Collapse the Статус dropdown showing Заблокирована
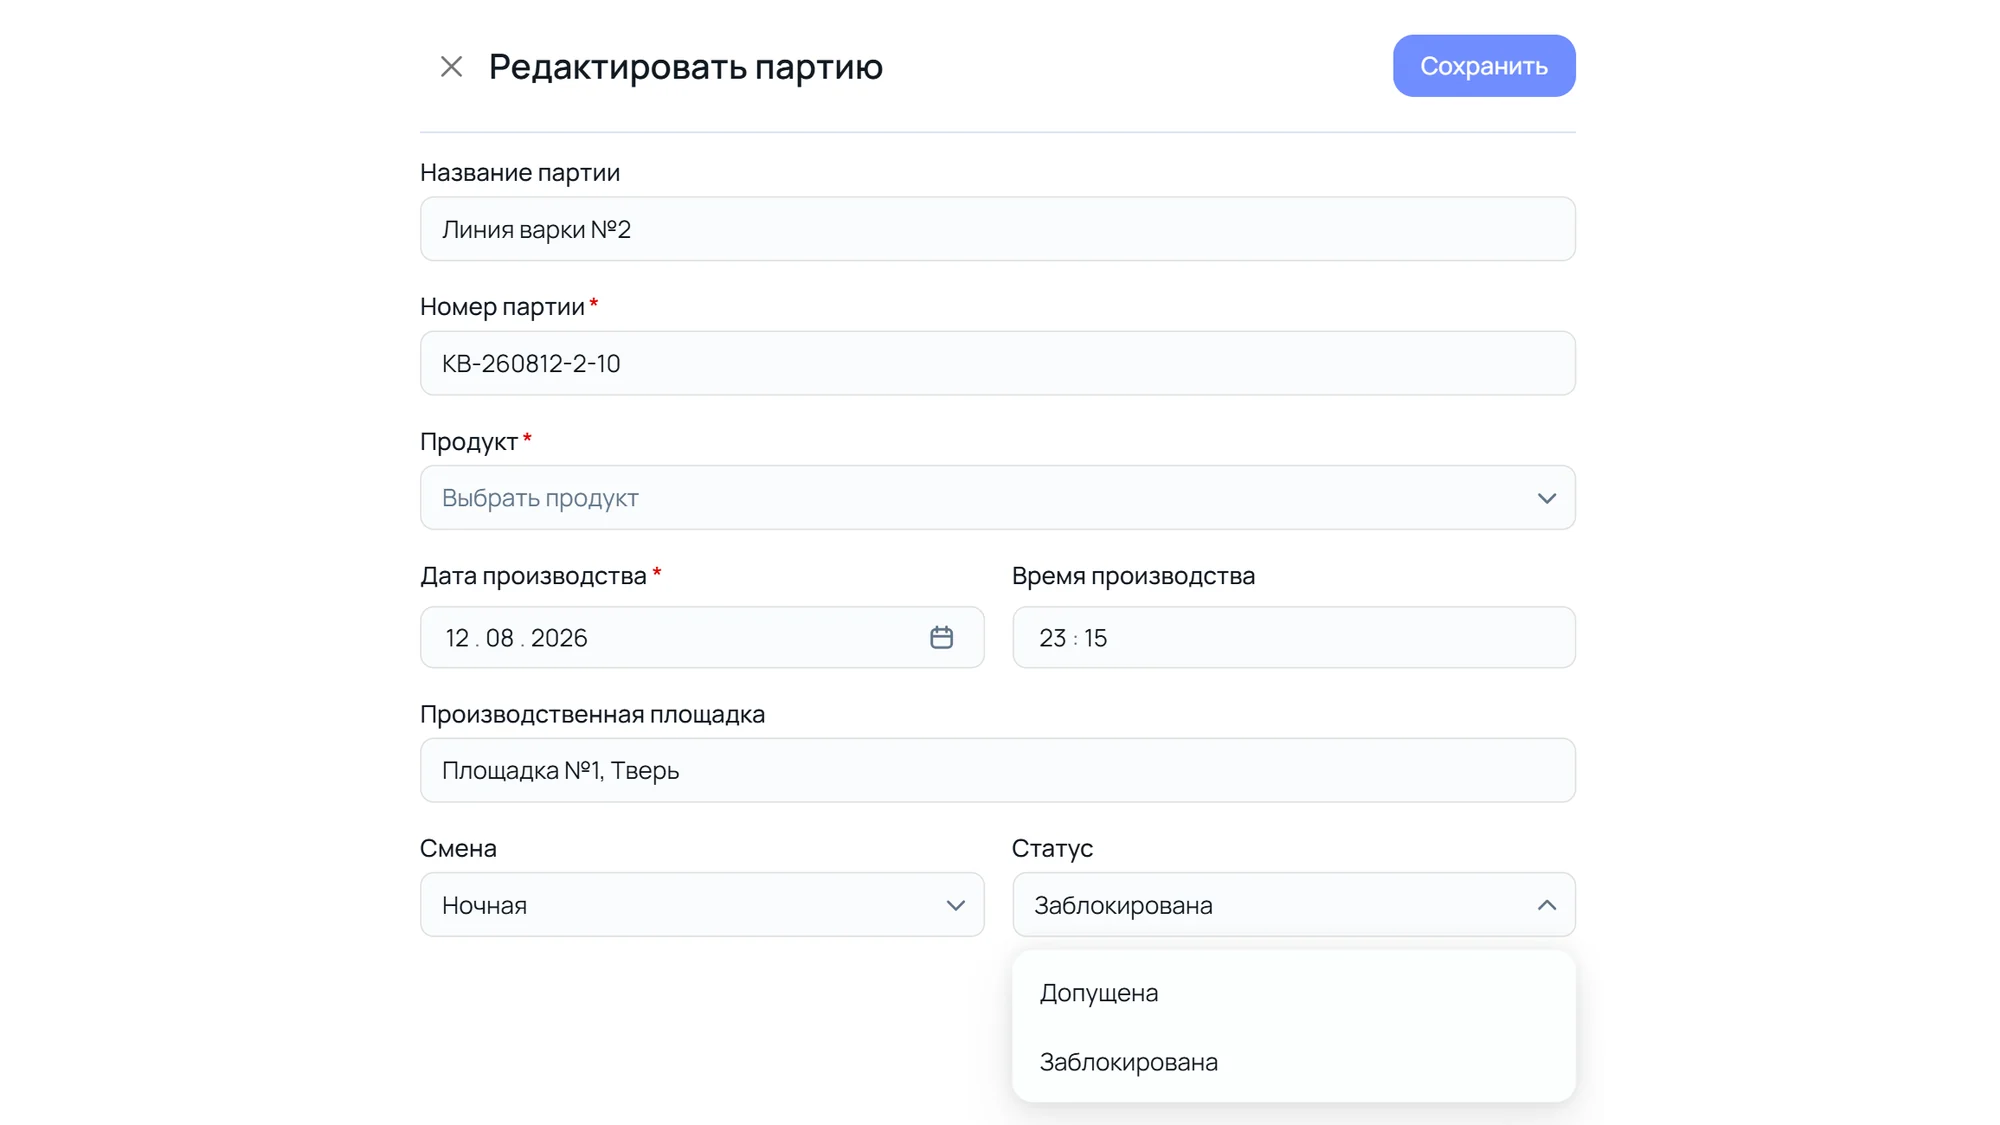 pyautogui.click(x=1294, y=905)
